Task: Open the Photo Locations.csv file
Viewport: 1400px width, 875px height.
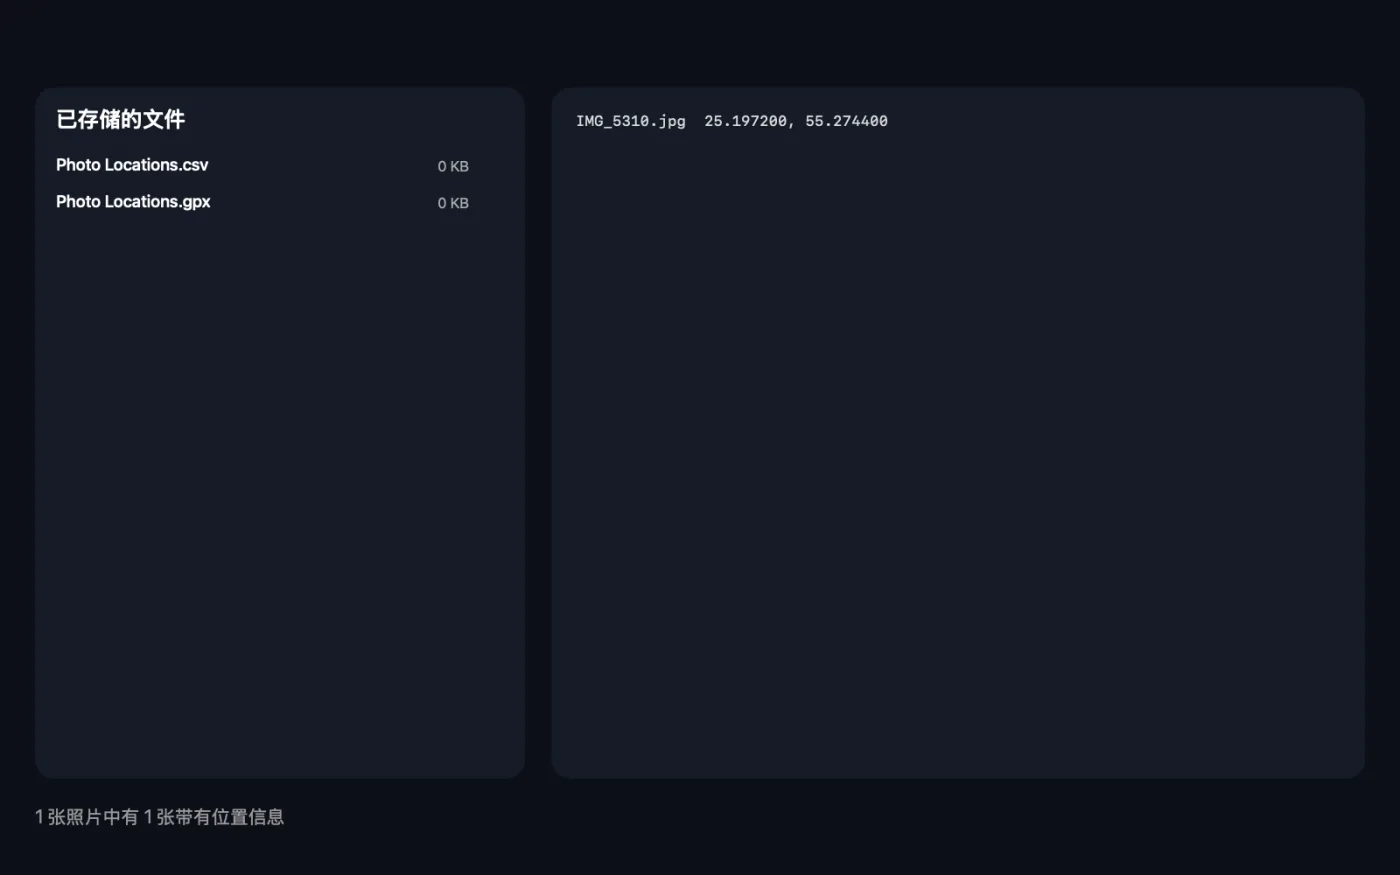Action: (x=132, y=165)
